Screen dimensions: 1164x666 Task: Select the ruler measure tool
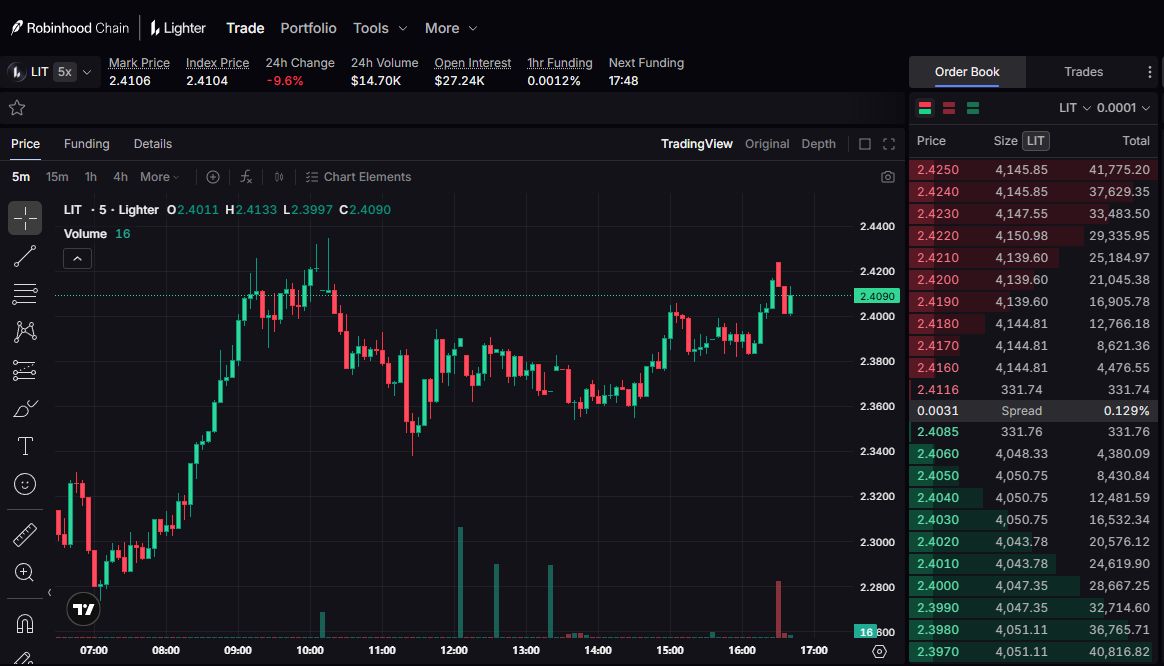click(x=24, y=535)
